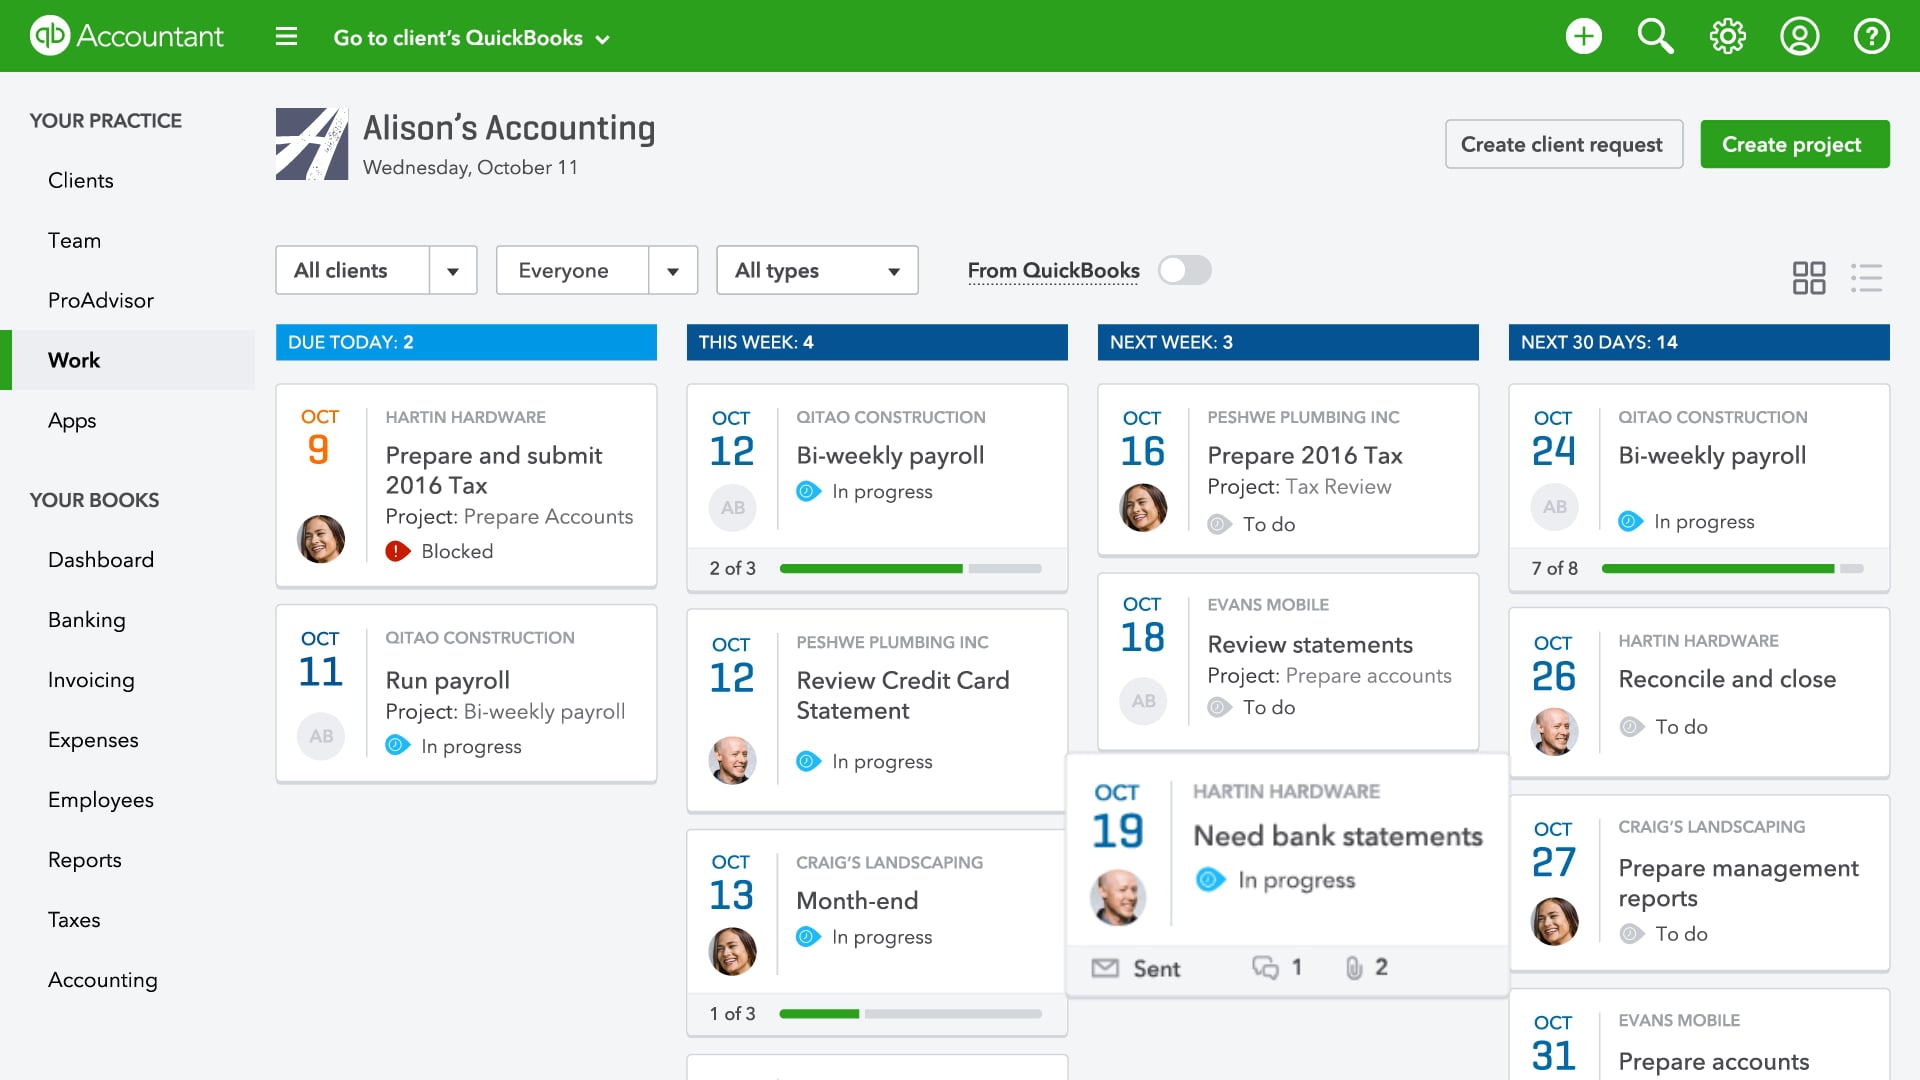Click To do icon on Review statements

tap(1219, 707)
